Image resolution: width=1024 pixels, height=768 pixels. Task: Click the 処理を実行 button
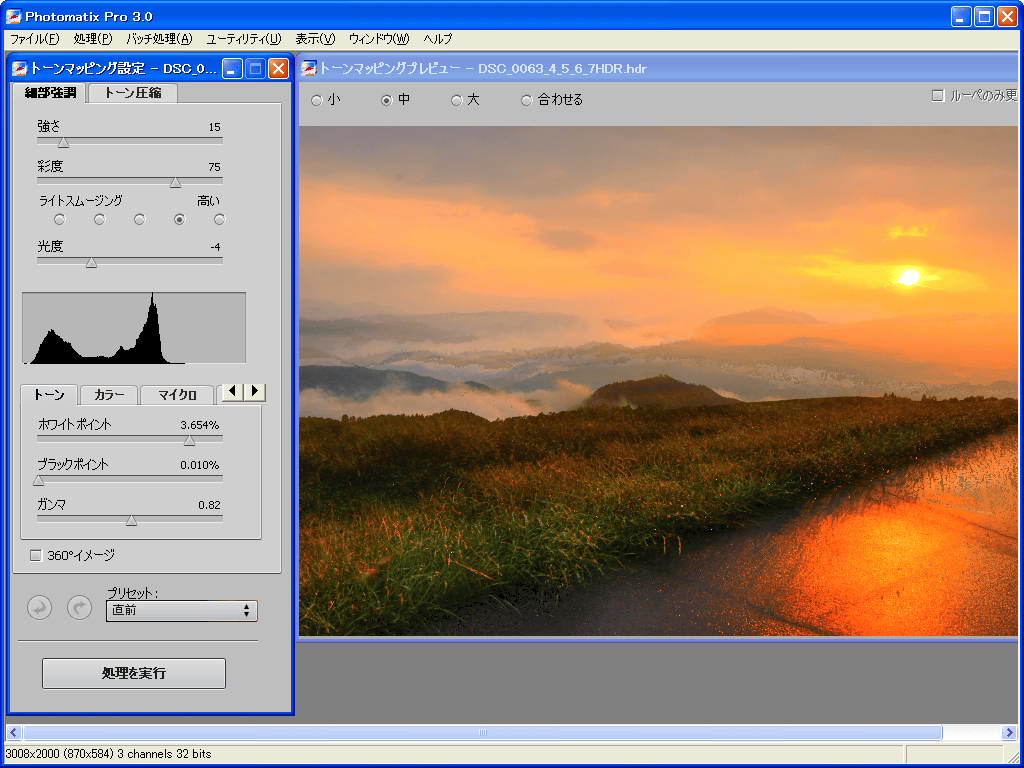pos(134,673)
